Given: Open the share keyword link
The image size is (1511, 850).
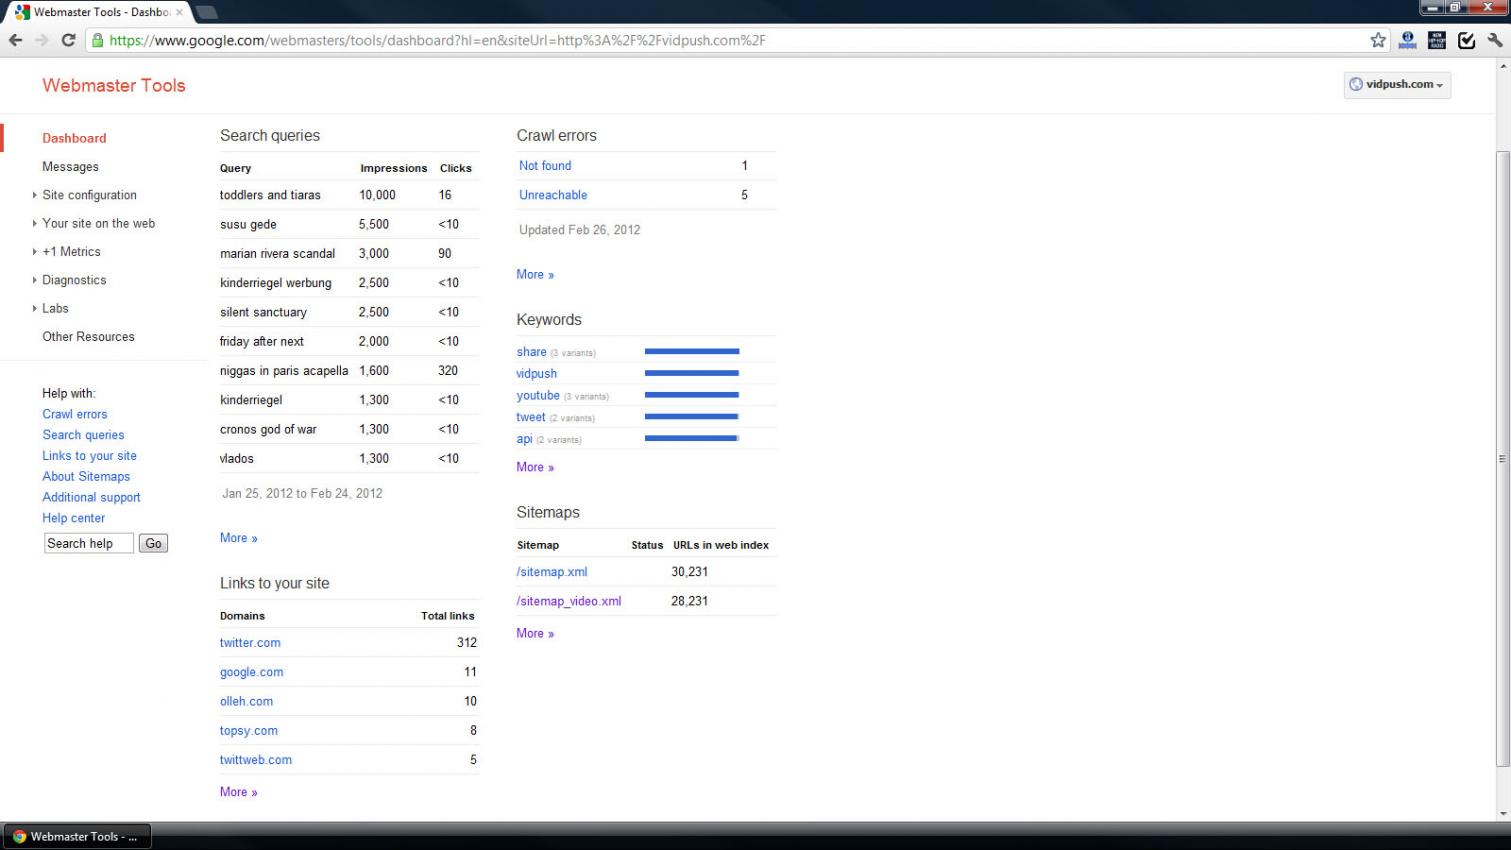Looking at the screenshot, I should 531,352.
